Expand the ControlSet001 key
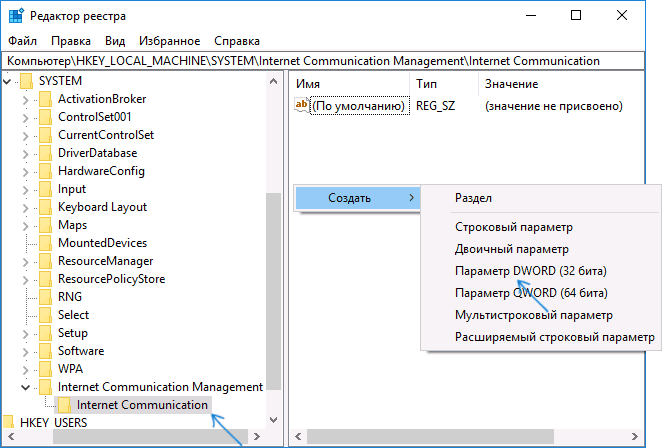The image size is (662, 448). pyautogui.click(x=25, y=117)
